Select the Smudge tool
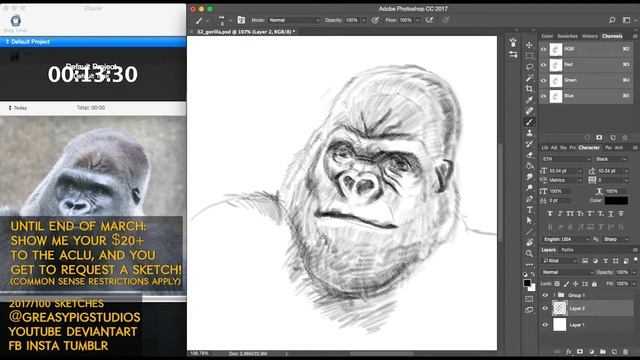This screenshot has width=640, height=360. pos(529,177)
